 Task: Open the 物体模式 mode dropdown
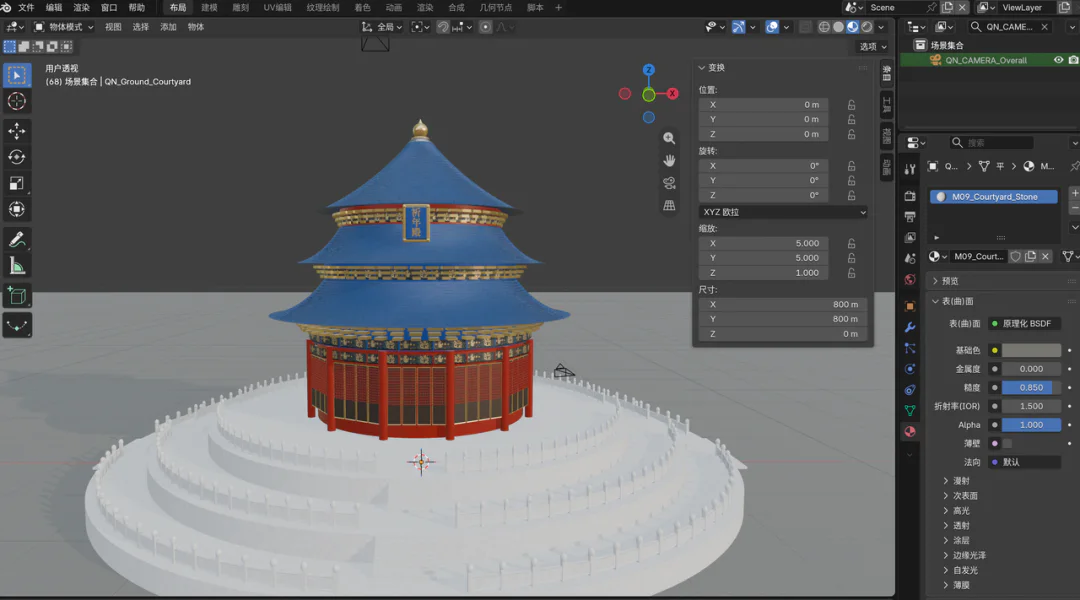pyautogui.click(x=64, y=27)
